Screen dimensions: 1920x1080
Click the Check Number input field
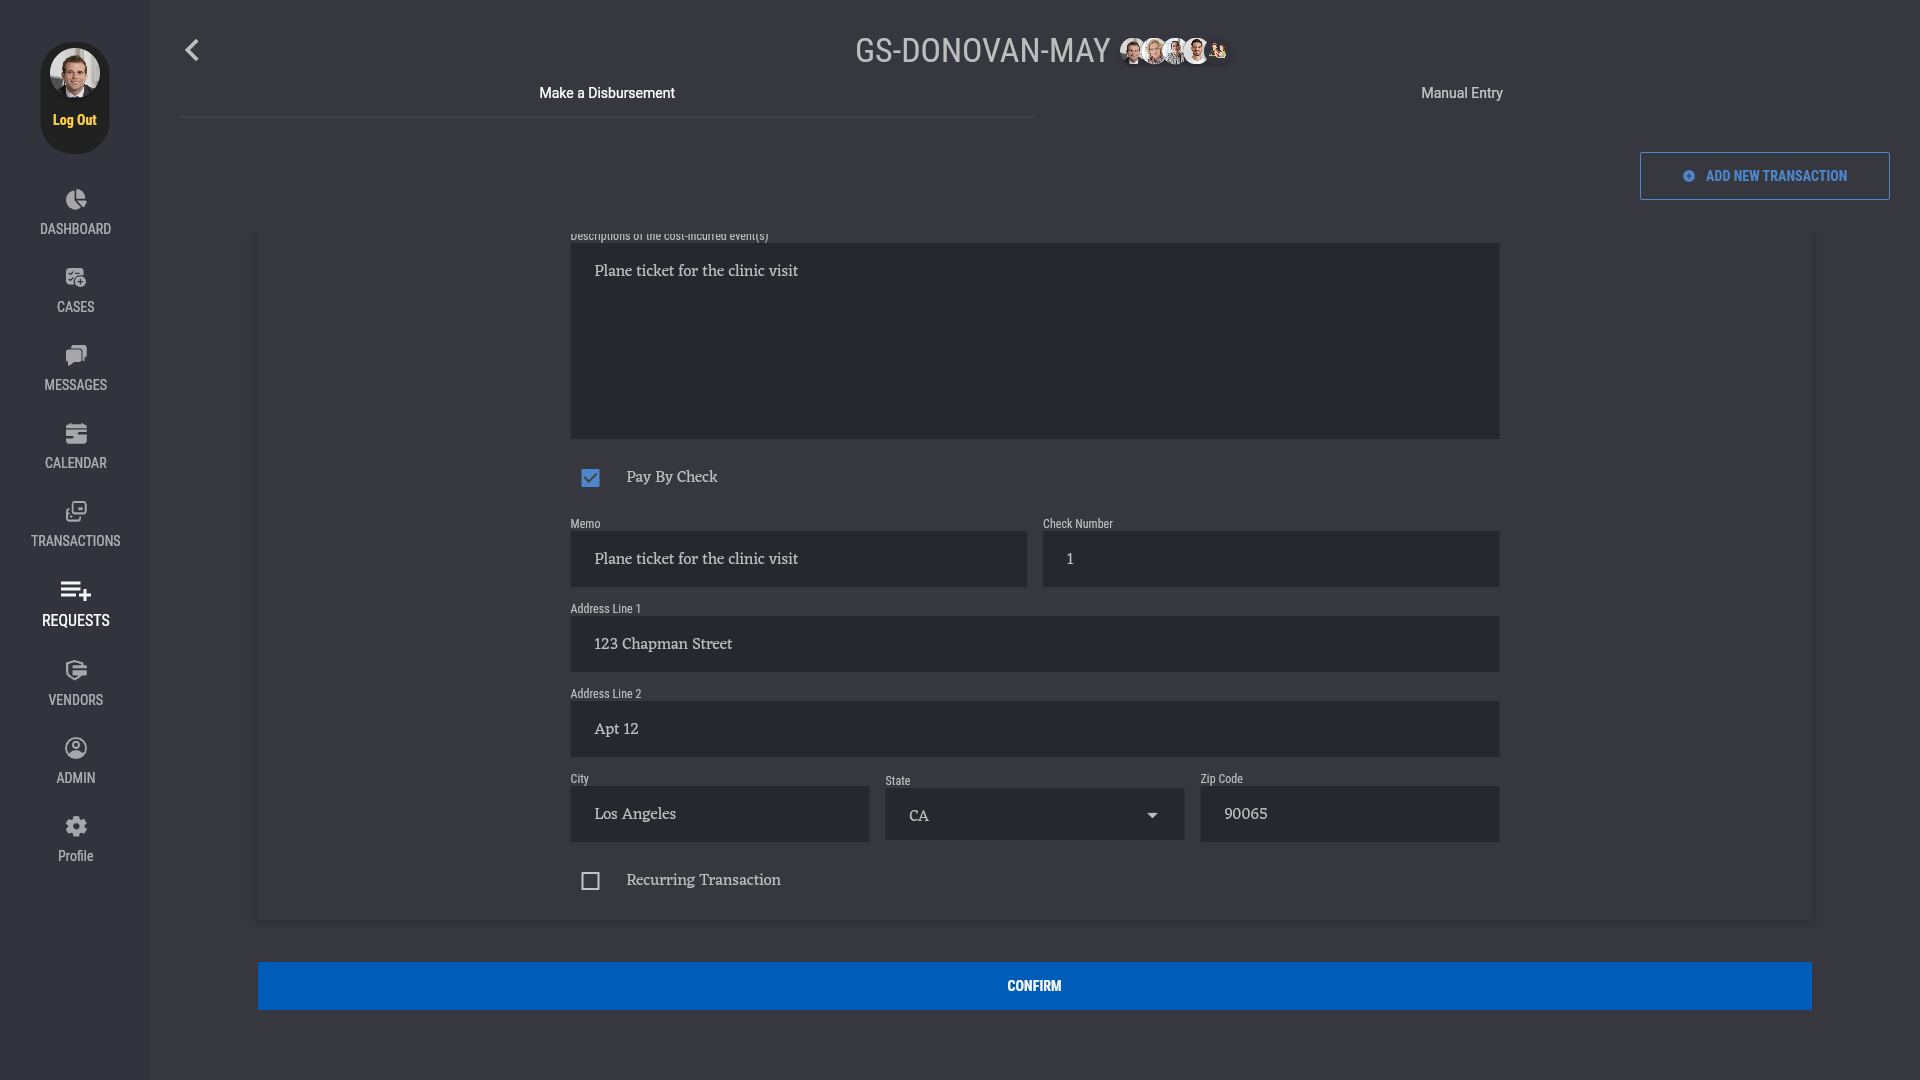1270,559
